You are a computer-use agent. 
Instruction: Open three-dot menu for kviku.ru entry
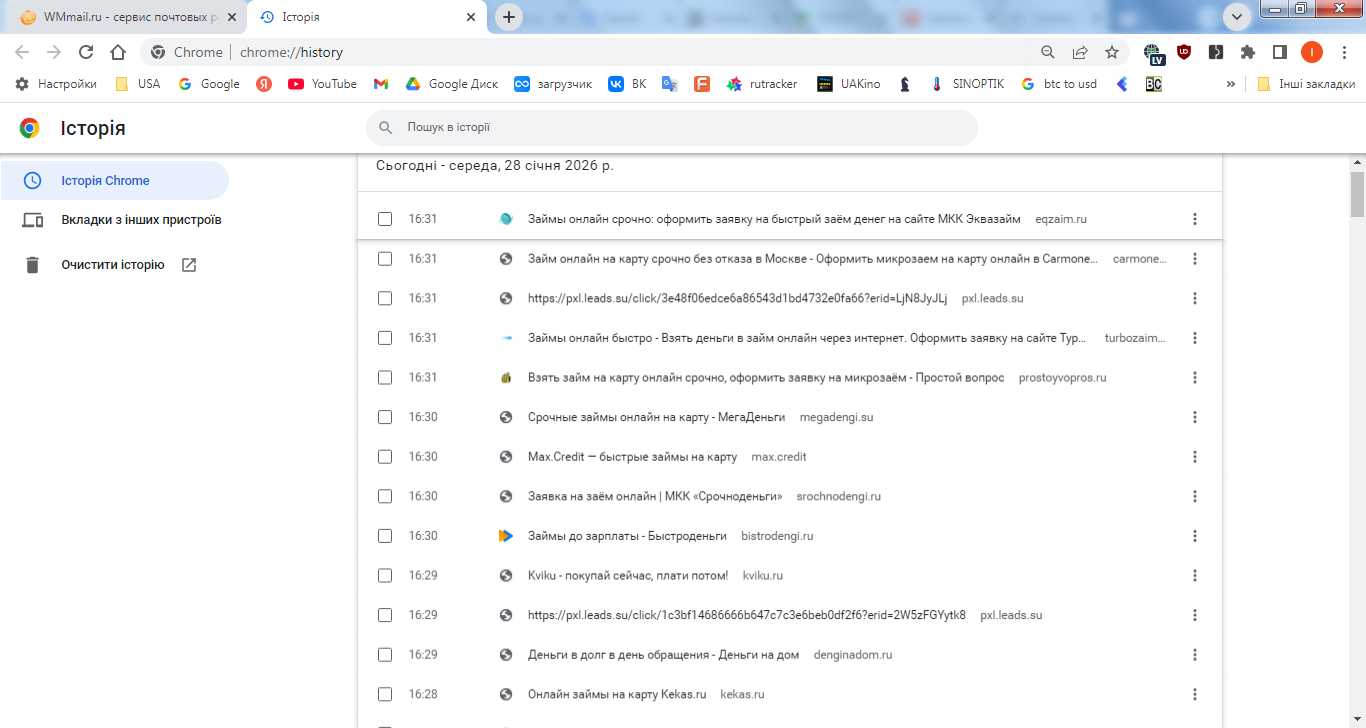click(1195, 575)
